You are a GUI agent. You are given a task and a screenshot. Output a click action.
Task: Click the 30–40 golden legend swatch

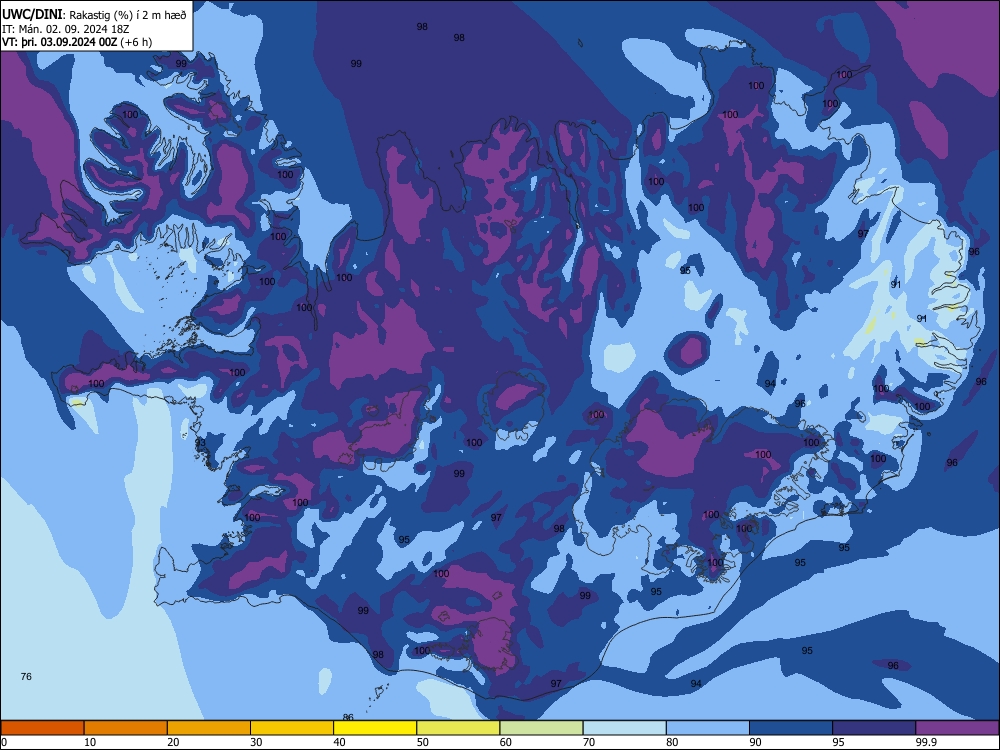pyautogui.click(x=292, y=728)
